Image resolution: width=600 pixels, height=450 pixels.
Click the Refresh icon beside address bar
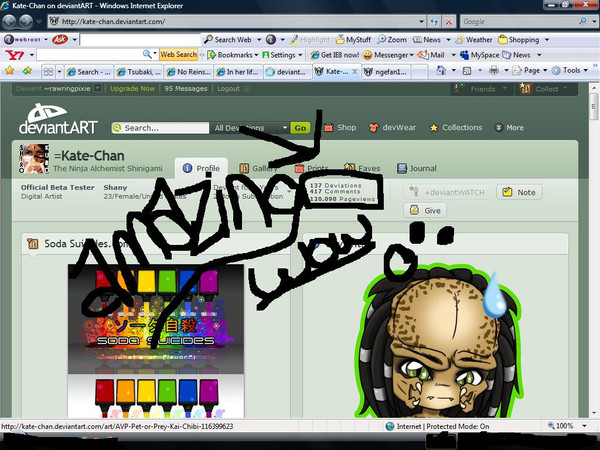click(x=434, y=21)
